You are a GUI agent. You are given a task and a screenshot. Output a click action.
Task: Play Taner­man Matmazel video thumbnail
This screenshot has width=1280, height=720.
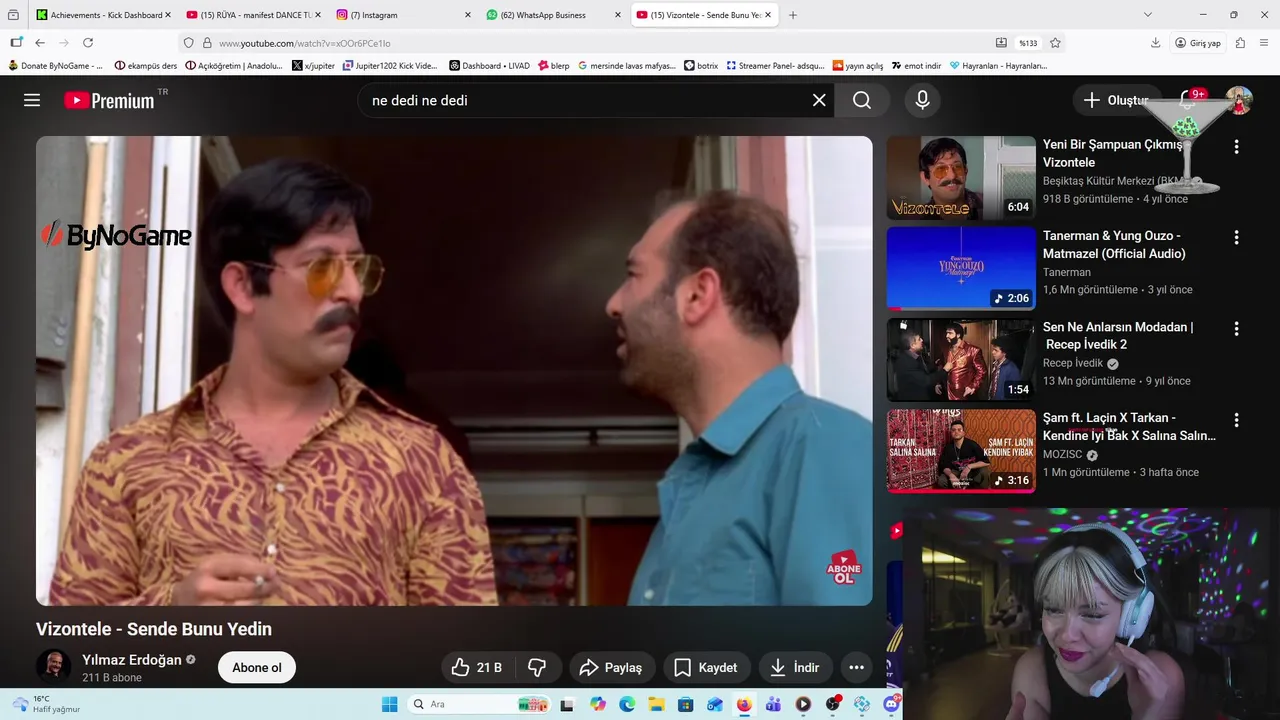tap(961, 269)
